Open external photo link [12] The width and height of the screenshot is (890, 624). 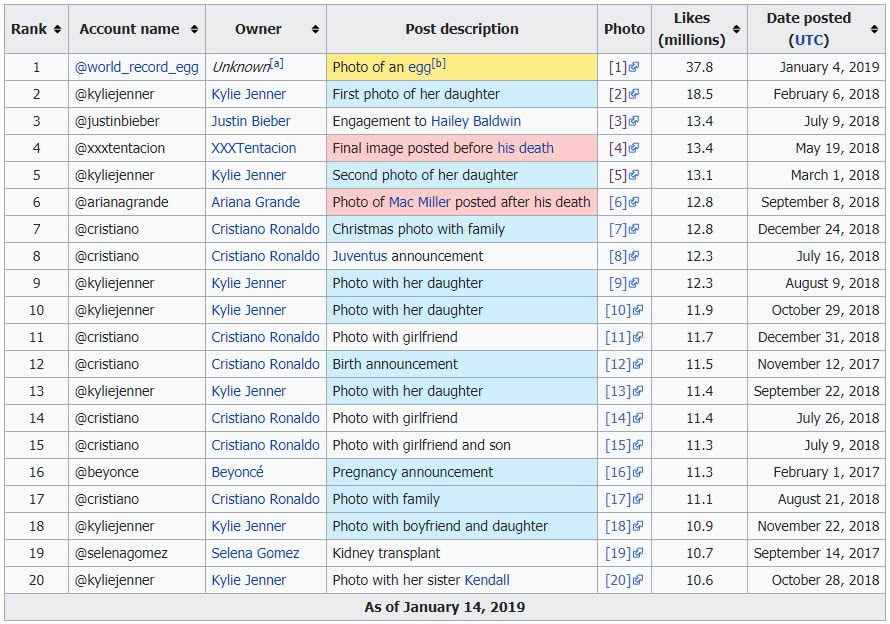(x=624, y=364)
